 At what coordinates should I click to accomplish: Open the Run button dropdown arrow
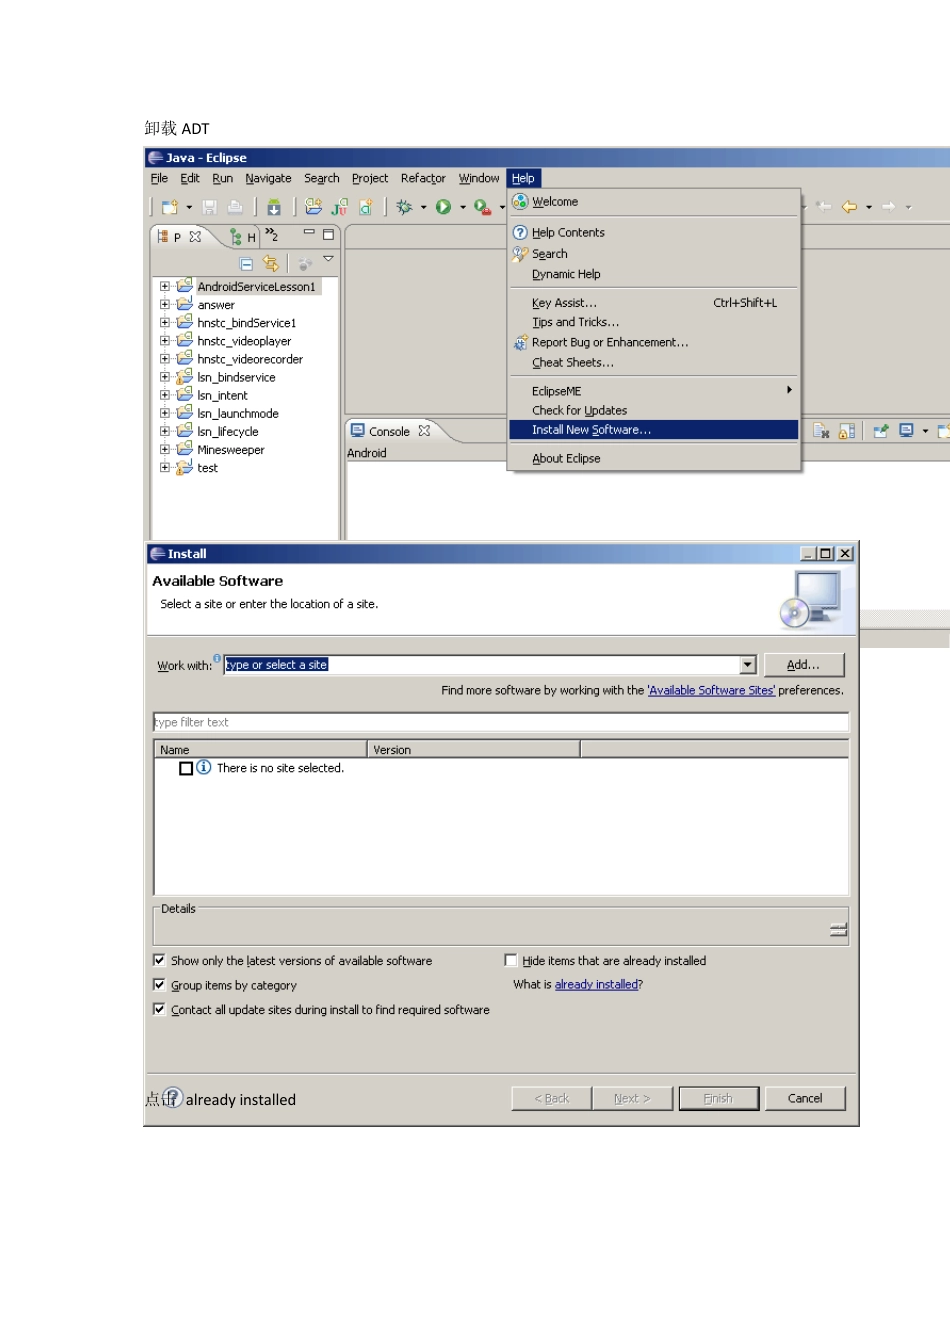tap(462, 208)
